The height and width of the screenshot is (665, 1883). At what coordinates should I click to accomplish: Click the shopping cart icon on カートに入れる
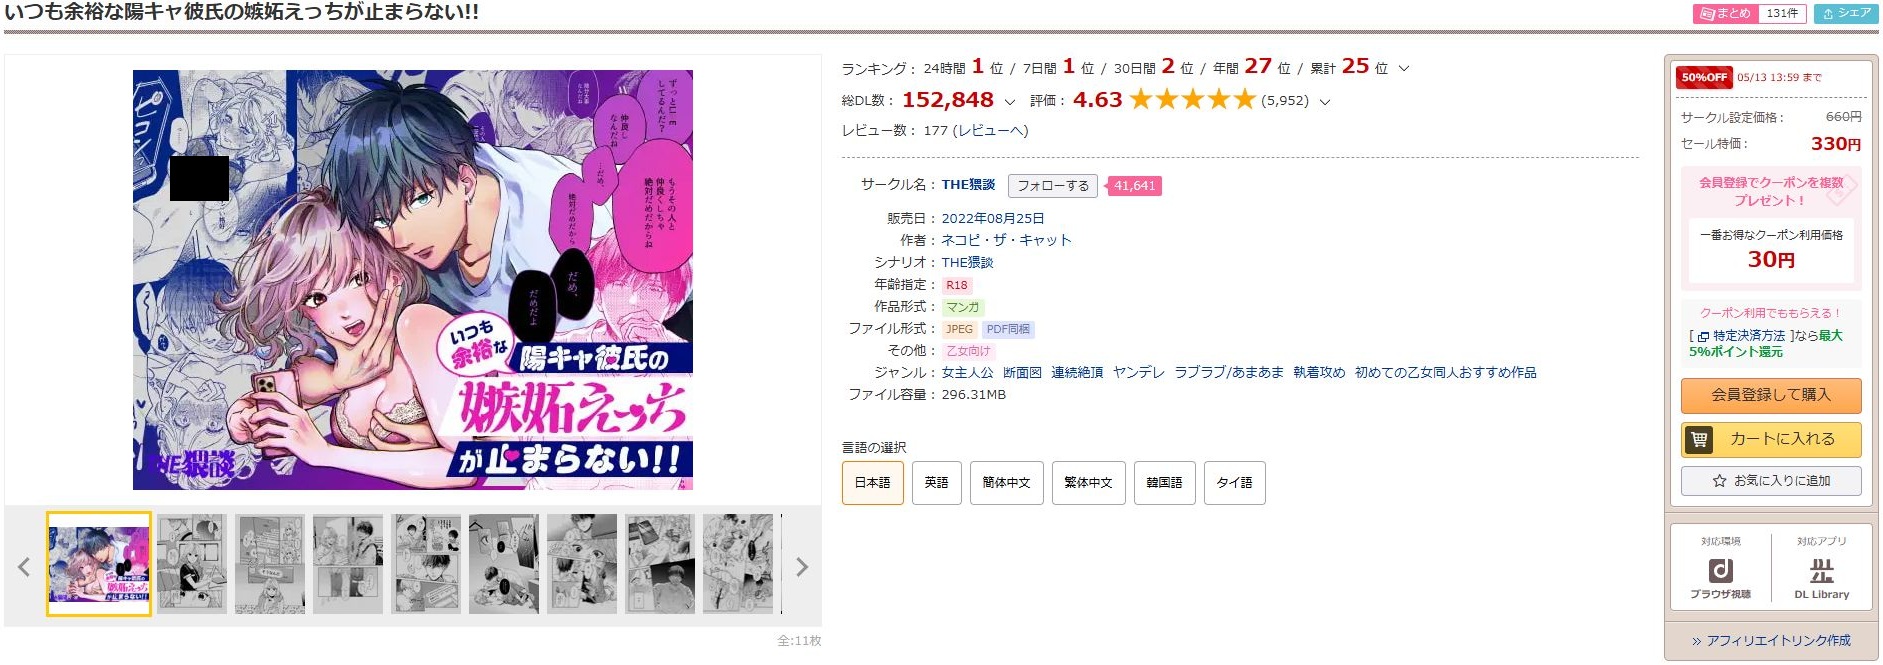pyautogui.click(x=1699, y=439)
